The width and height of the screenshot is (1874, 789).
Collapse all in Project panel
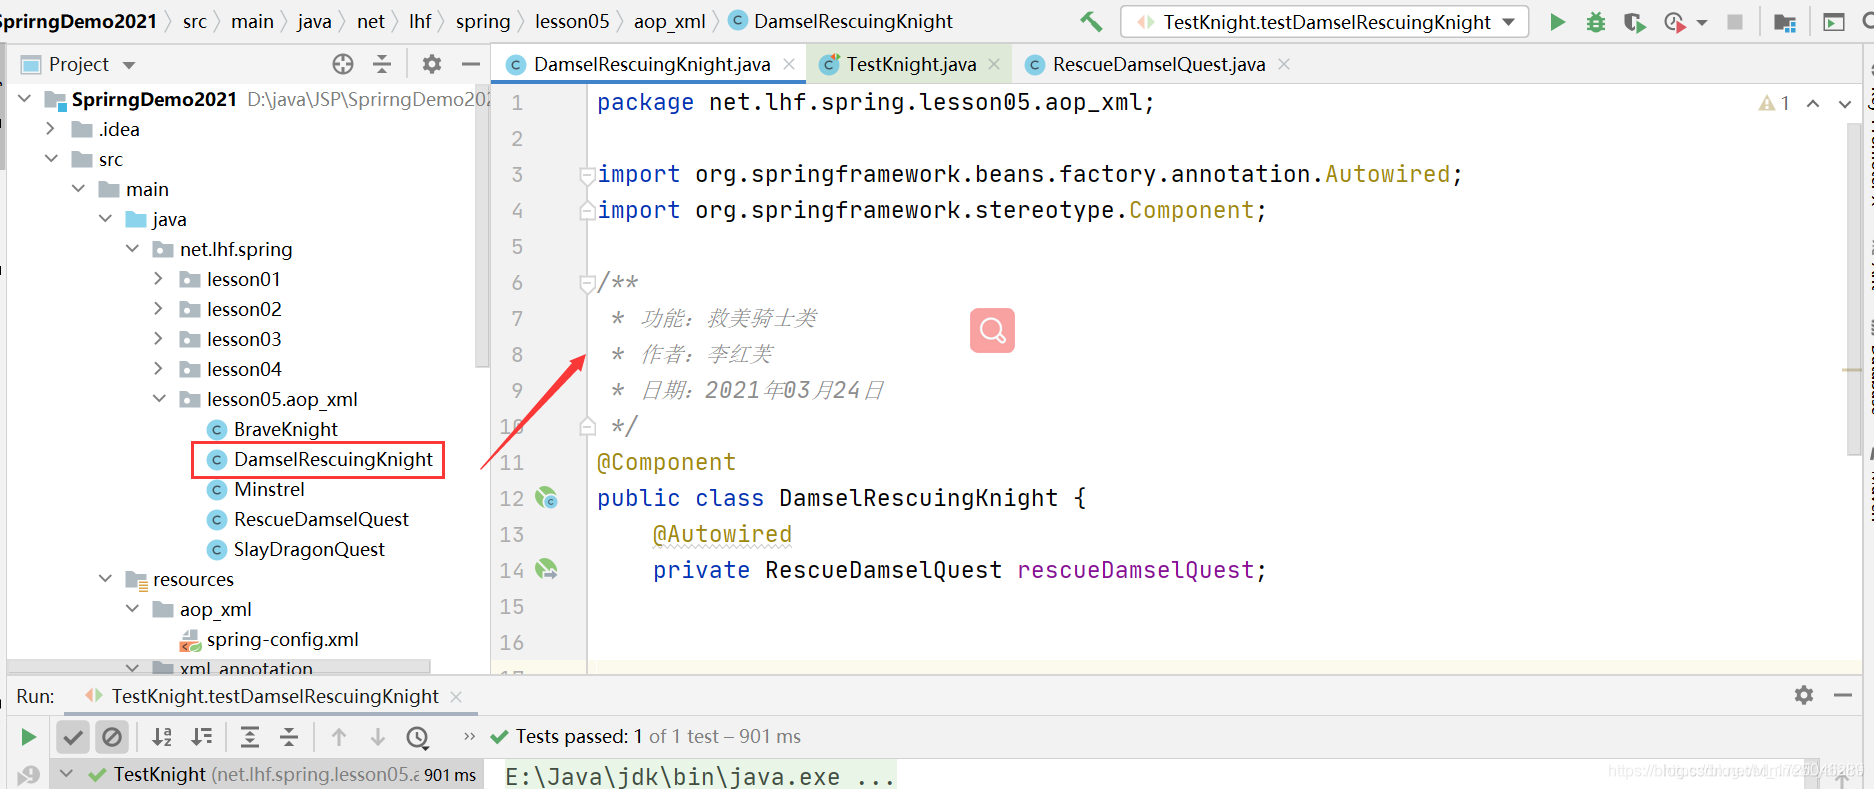coord(382,64)
